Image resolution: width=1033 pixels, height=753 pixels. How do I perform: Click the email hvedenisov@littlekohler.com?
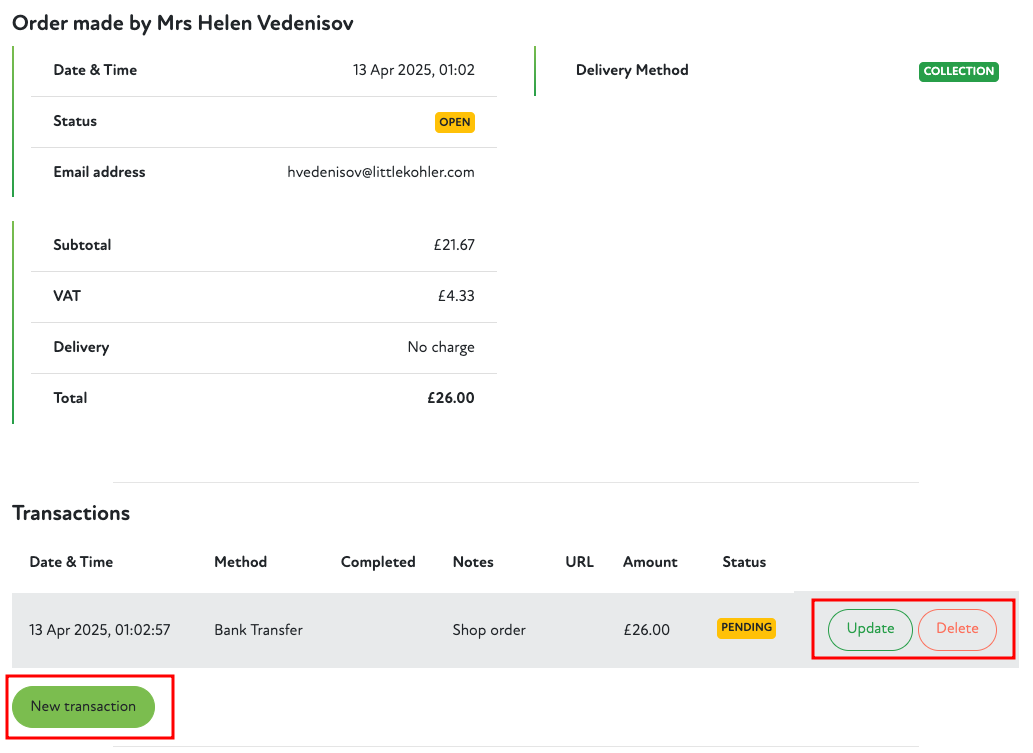[381, 172]
